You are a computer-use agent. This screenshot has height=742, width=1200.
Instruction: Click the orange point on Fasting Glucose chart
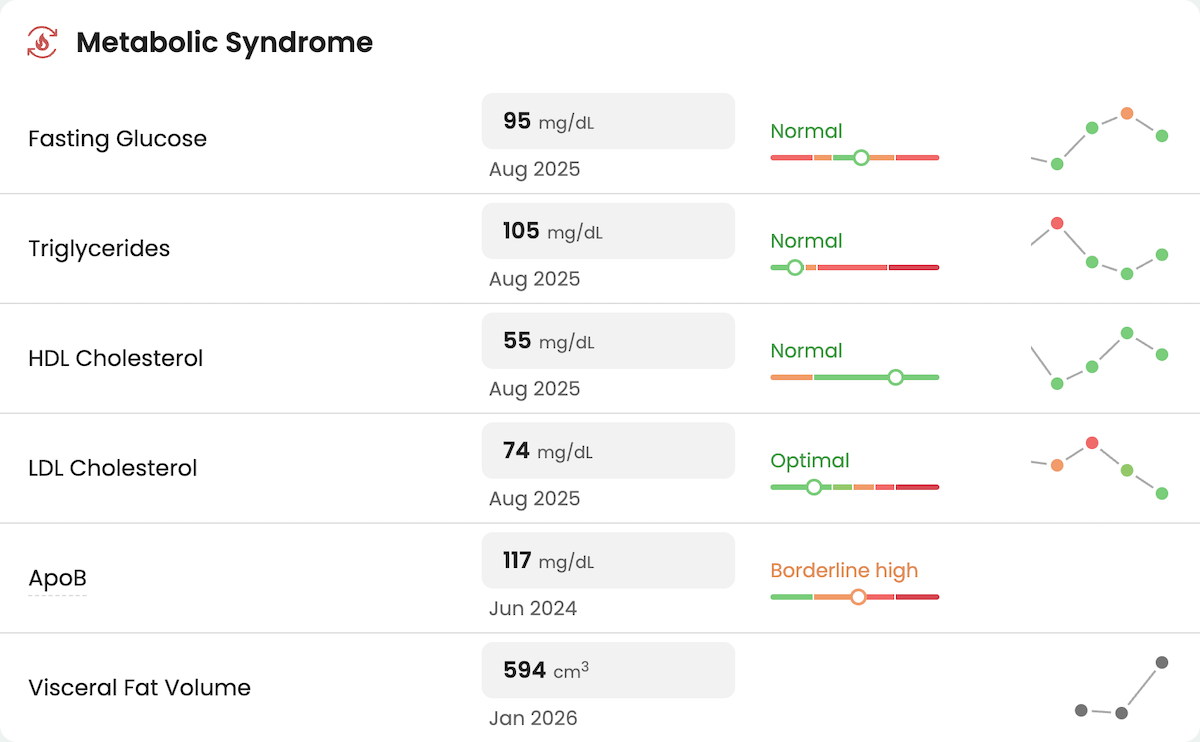point(1126,113)
